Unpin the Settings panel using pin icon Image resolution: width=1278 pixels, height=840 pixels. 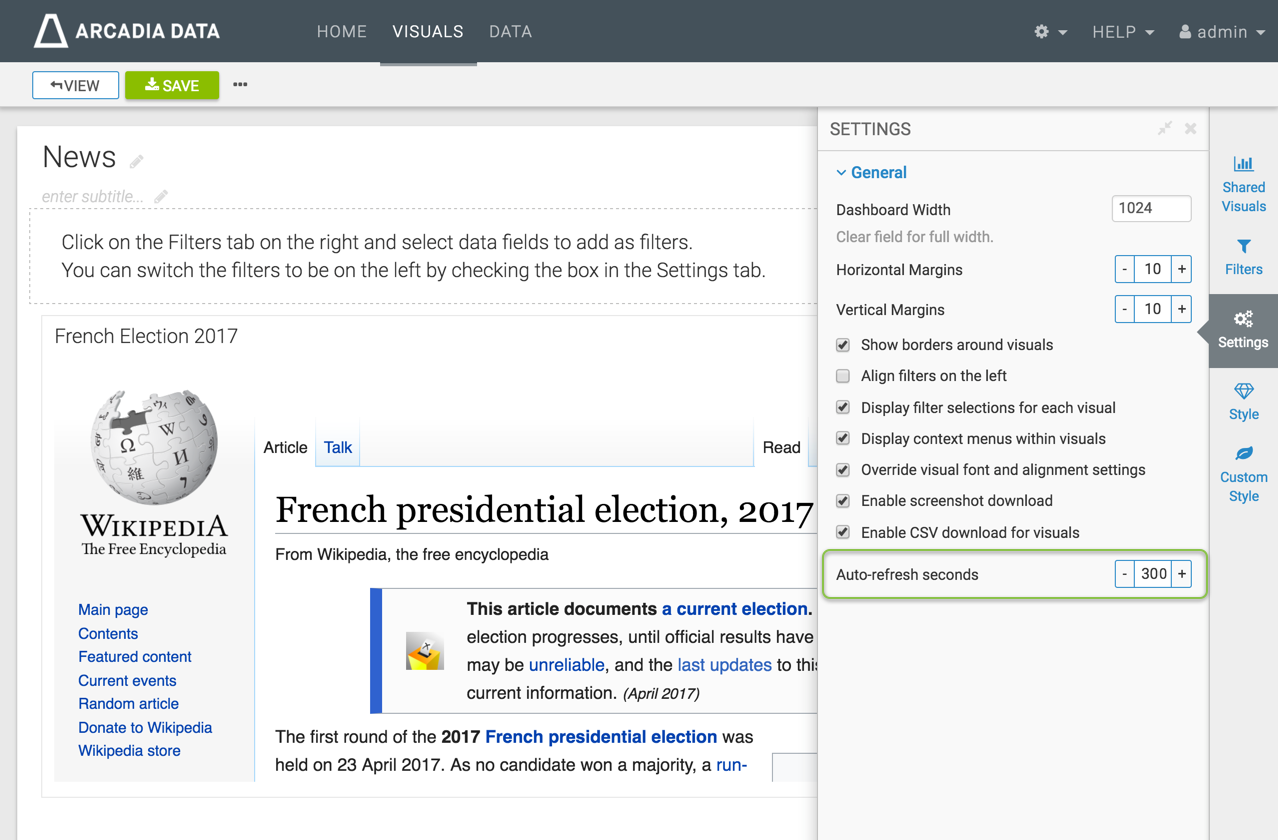click(x=1165, y=129)
